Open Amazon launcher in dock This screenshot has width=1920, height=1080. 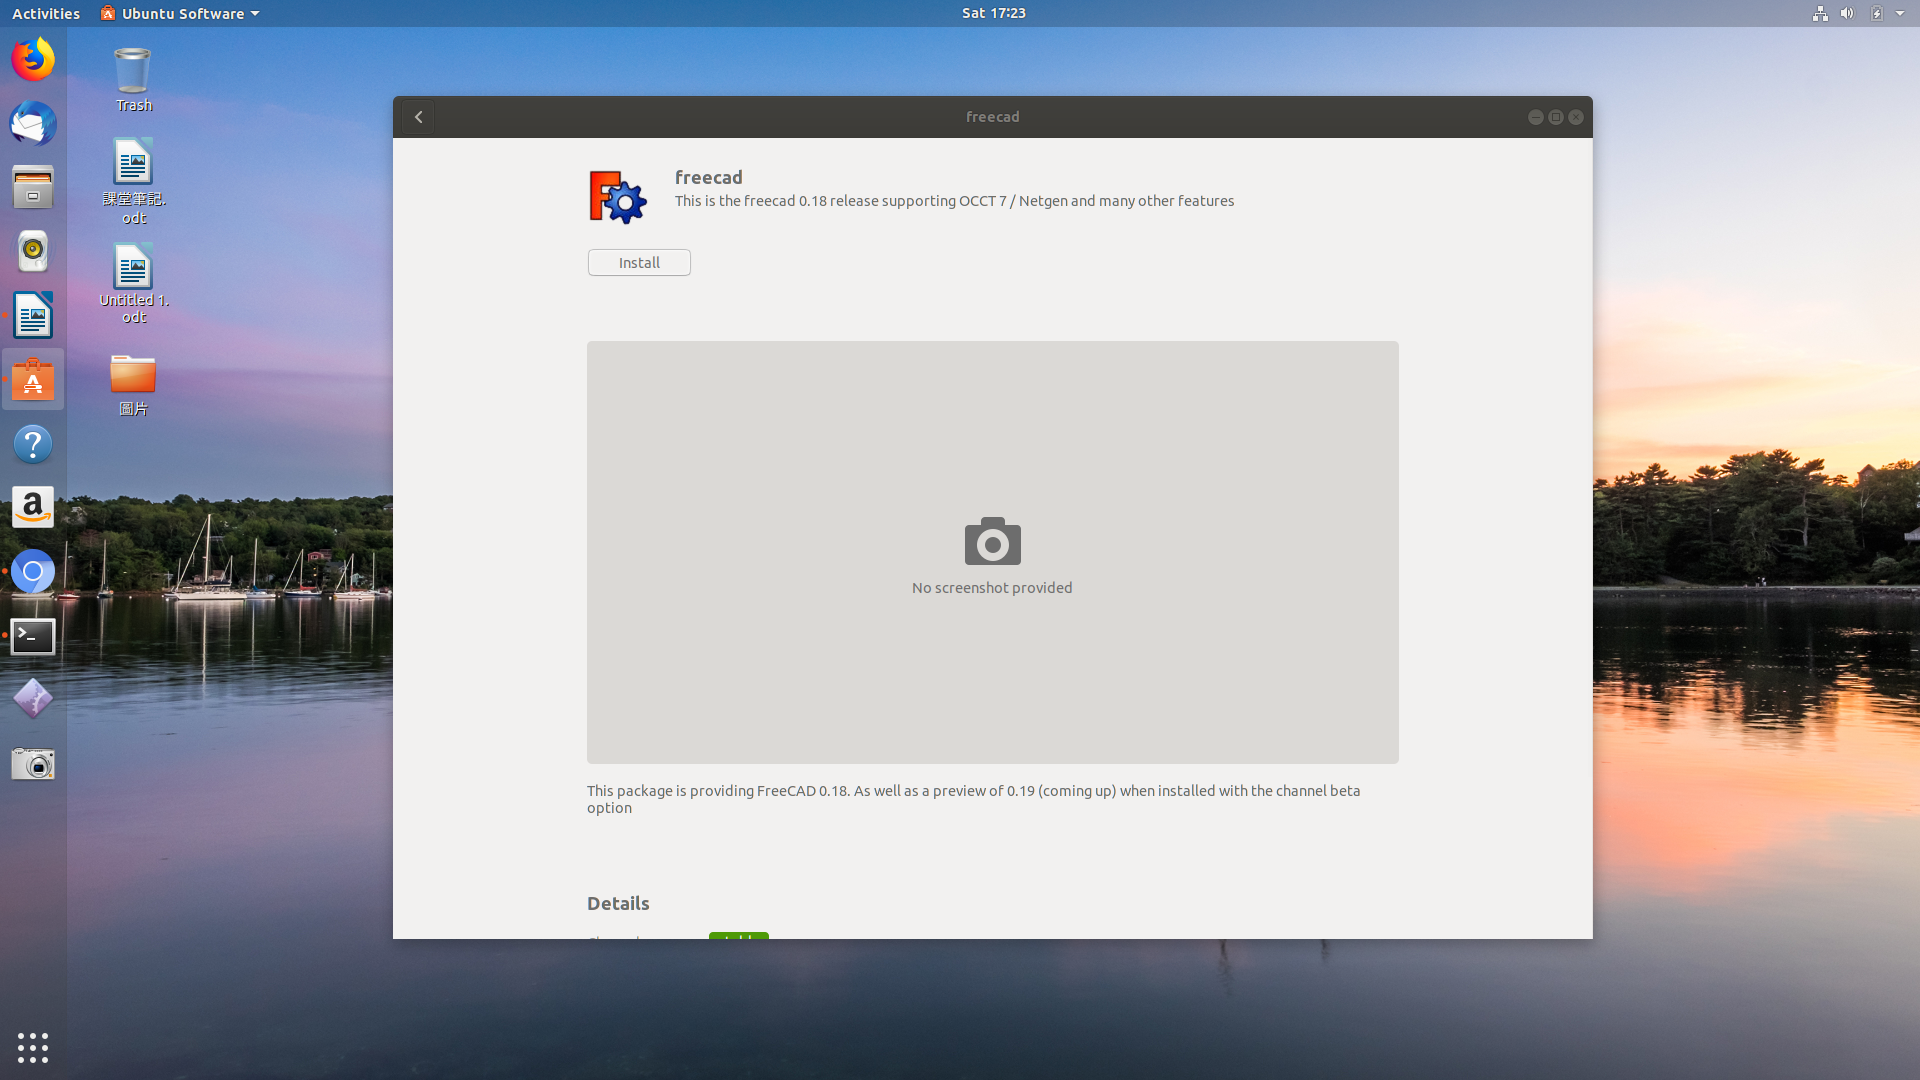pos(33,508)
